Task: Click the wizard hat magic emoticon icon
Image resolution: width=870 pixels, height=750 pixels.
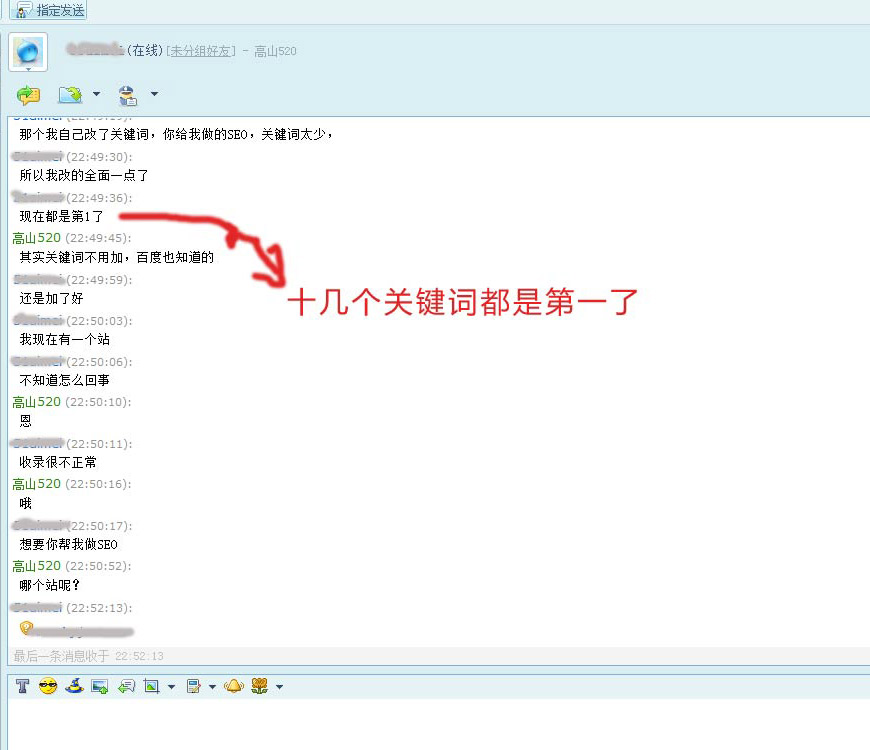Action: (x=74, y=686)
